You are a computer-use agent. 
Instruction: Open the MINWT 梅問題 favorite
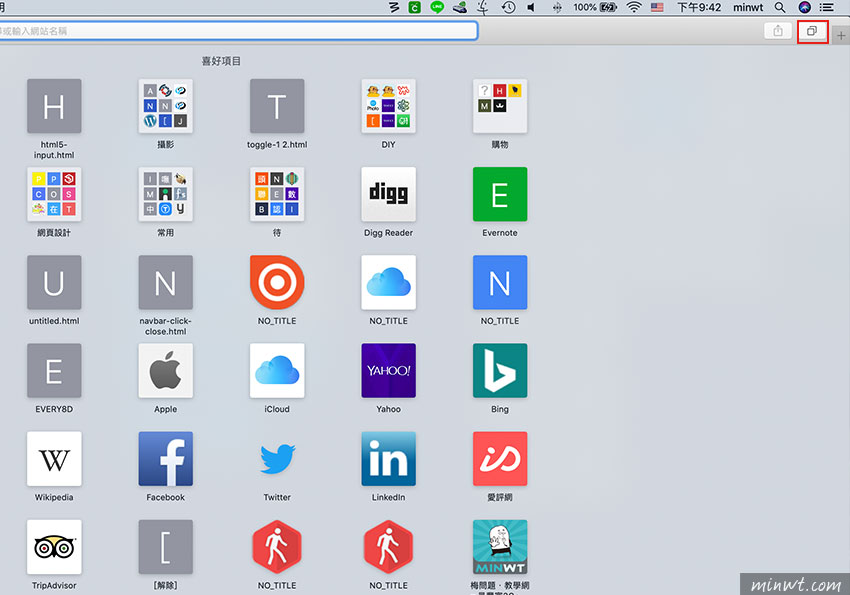point(500,547)
